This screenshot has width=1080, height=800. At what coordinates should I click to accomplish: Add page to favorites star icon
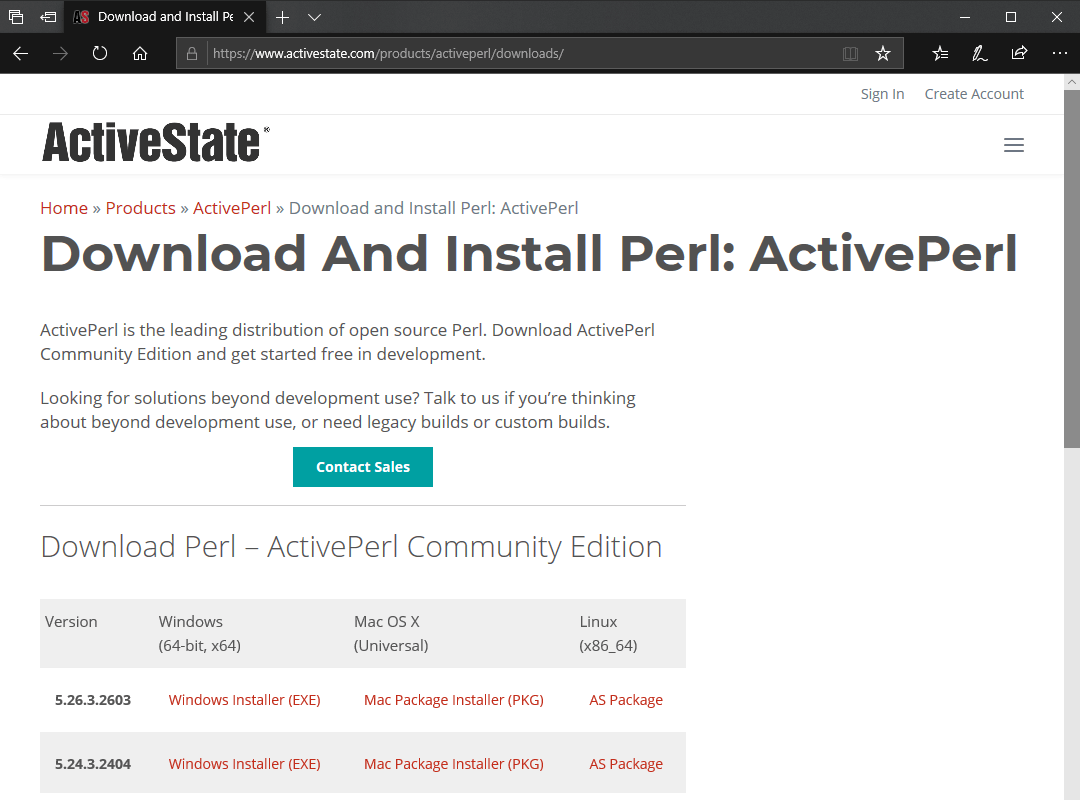click(x=883, y=54)
